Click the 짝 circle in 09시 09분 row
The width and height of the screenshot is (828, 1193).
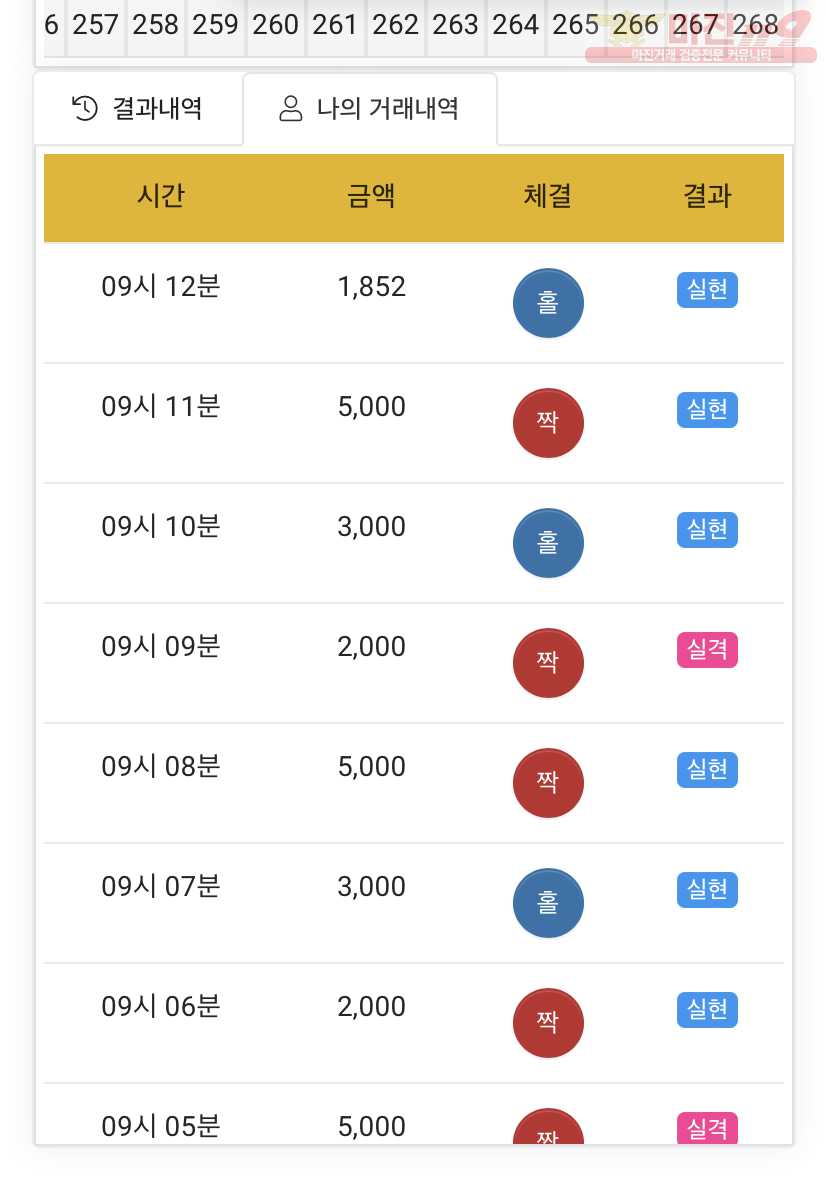[x=548, y=663]
